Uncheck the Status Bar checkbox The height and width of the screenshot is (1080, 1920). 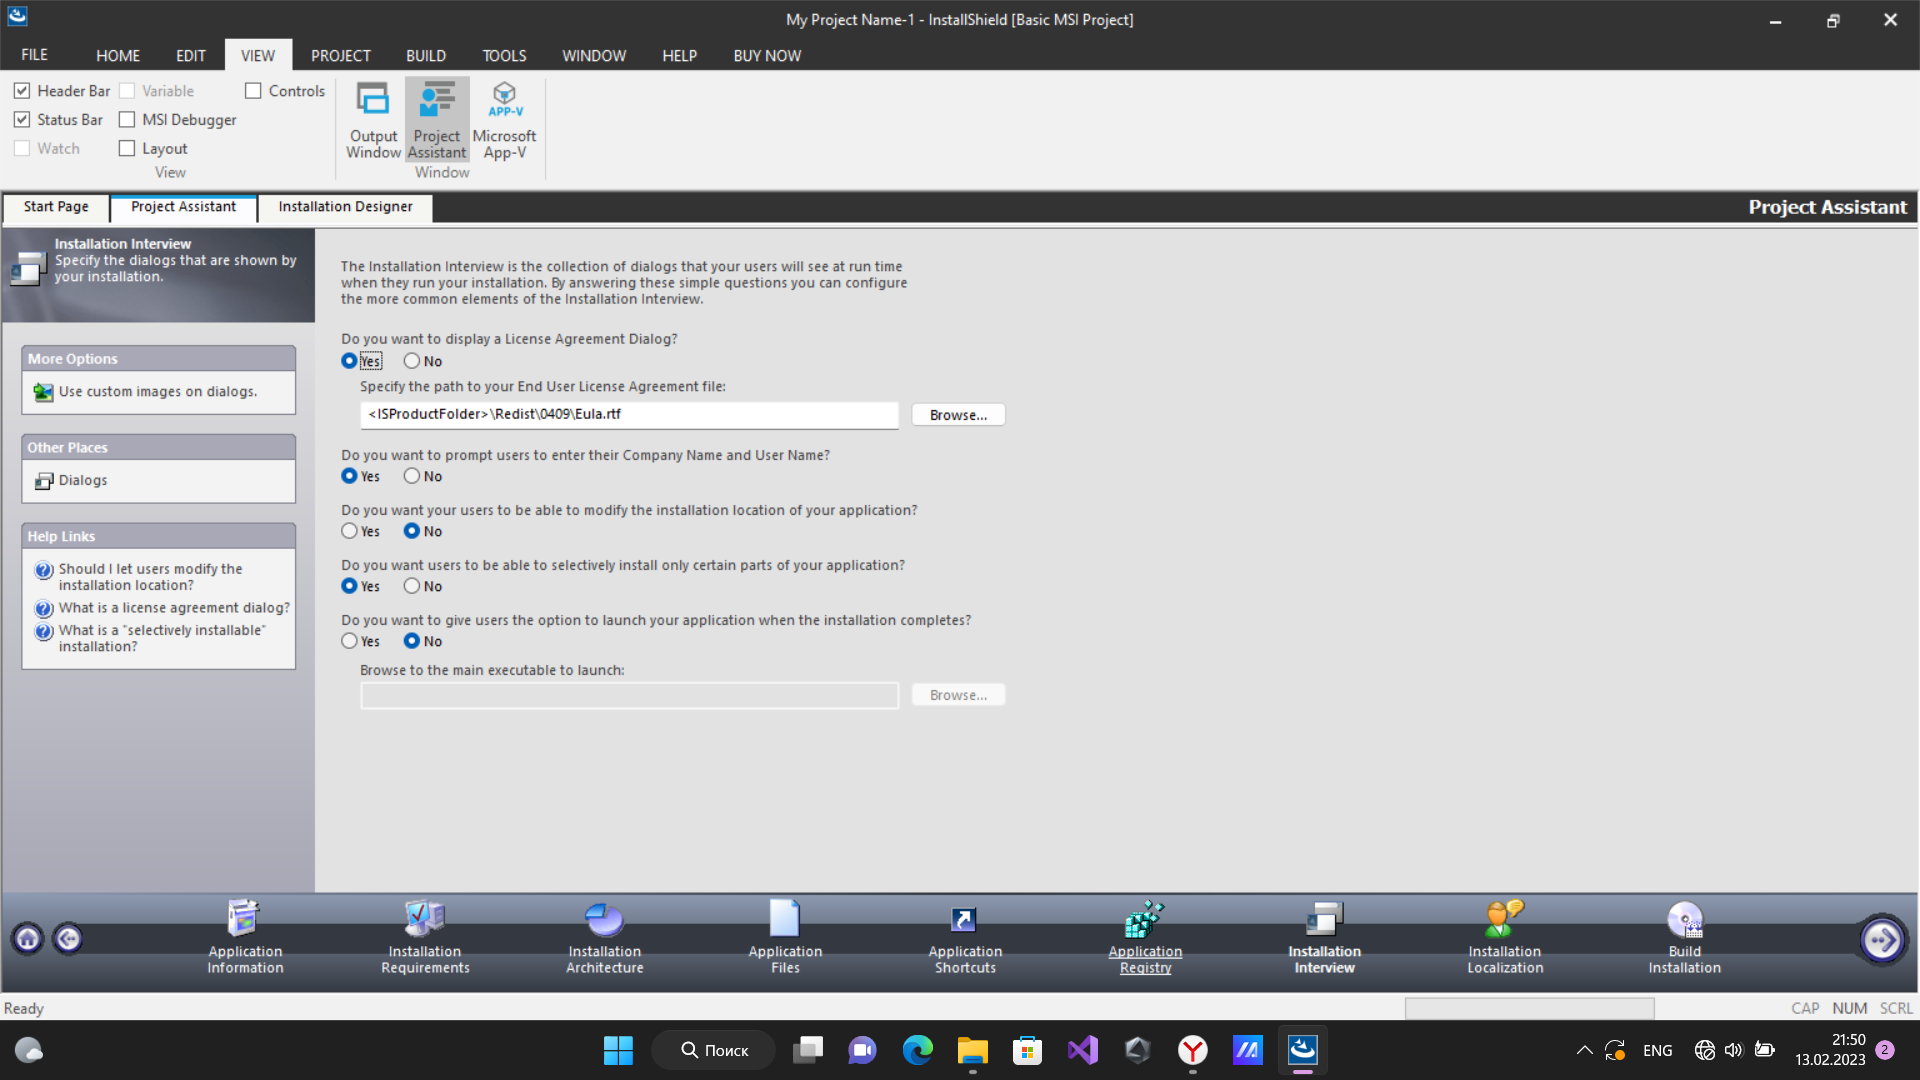click(22, 120)
